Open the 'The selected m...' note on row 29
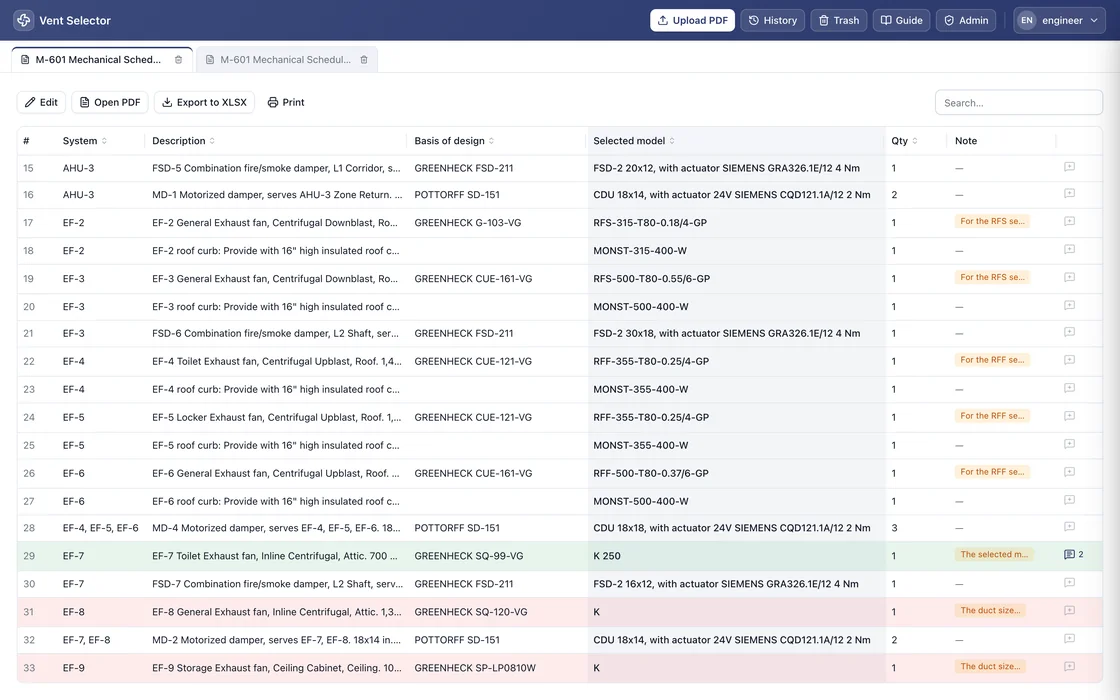The width and height of the screenshot is (1120, 700). coord(994,554)
